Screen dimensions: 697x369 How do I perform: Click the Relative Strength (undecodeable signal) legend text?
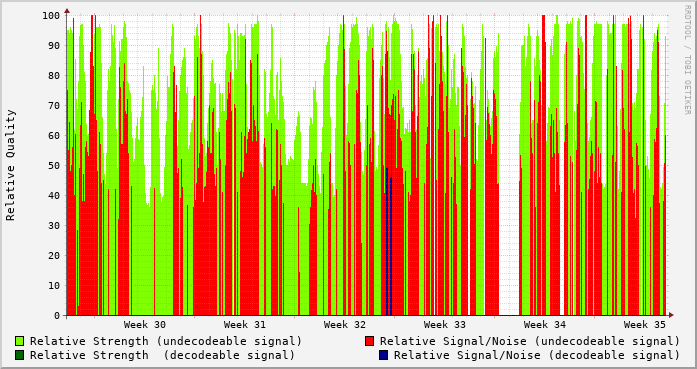point(166,341)
